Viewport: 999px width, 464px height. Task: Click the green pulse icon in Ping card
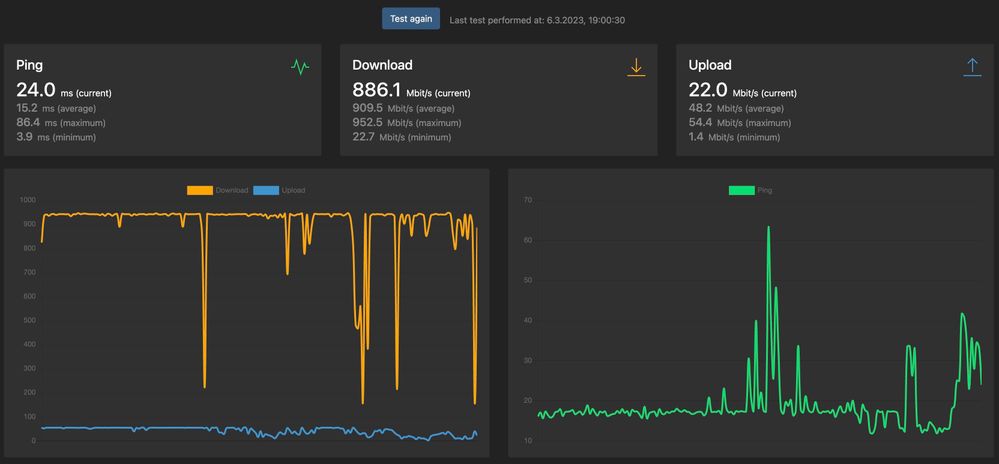pos(300,66)
